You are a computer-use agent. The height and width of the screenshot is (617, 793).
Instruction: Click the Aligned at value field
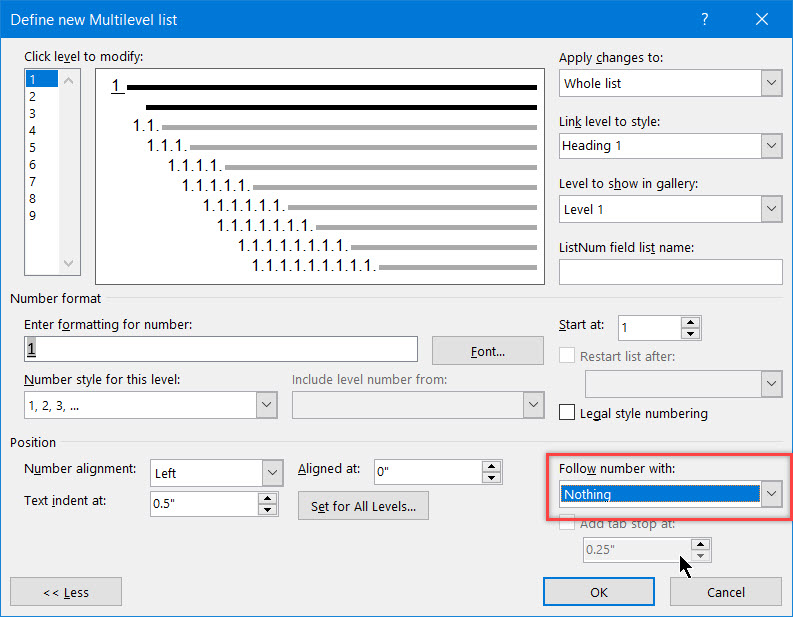[x=428, y=472]
